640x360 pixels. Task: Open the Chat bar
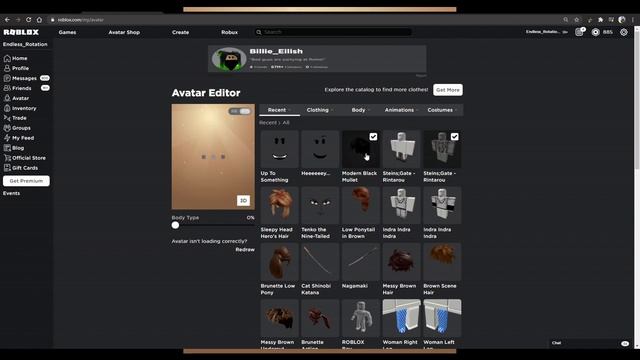590,343
